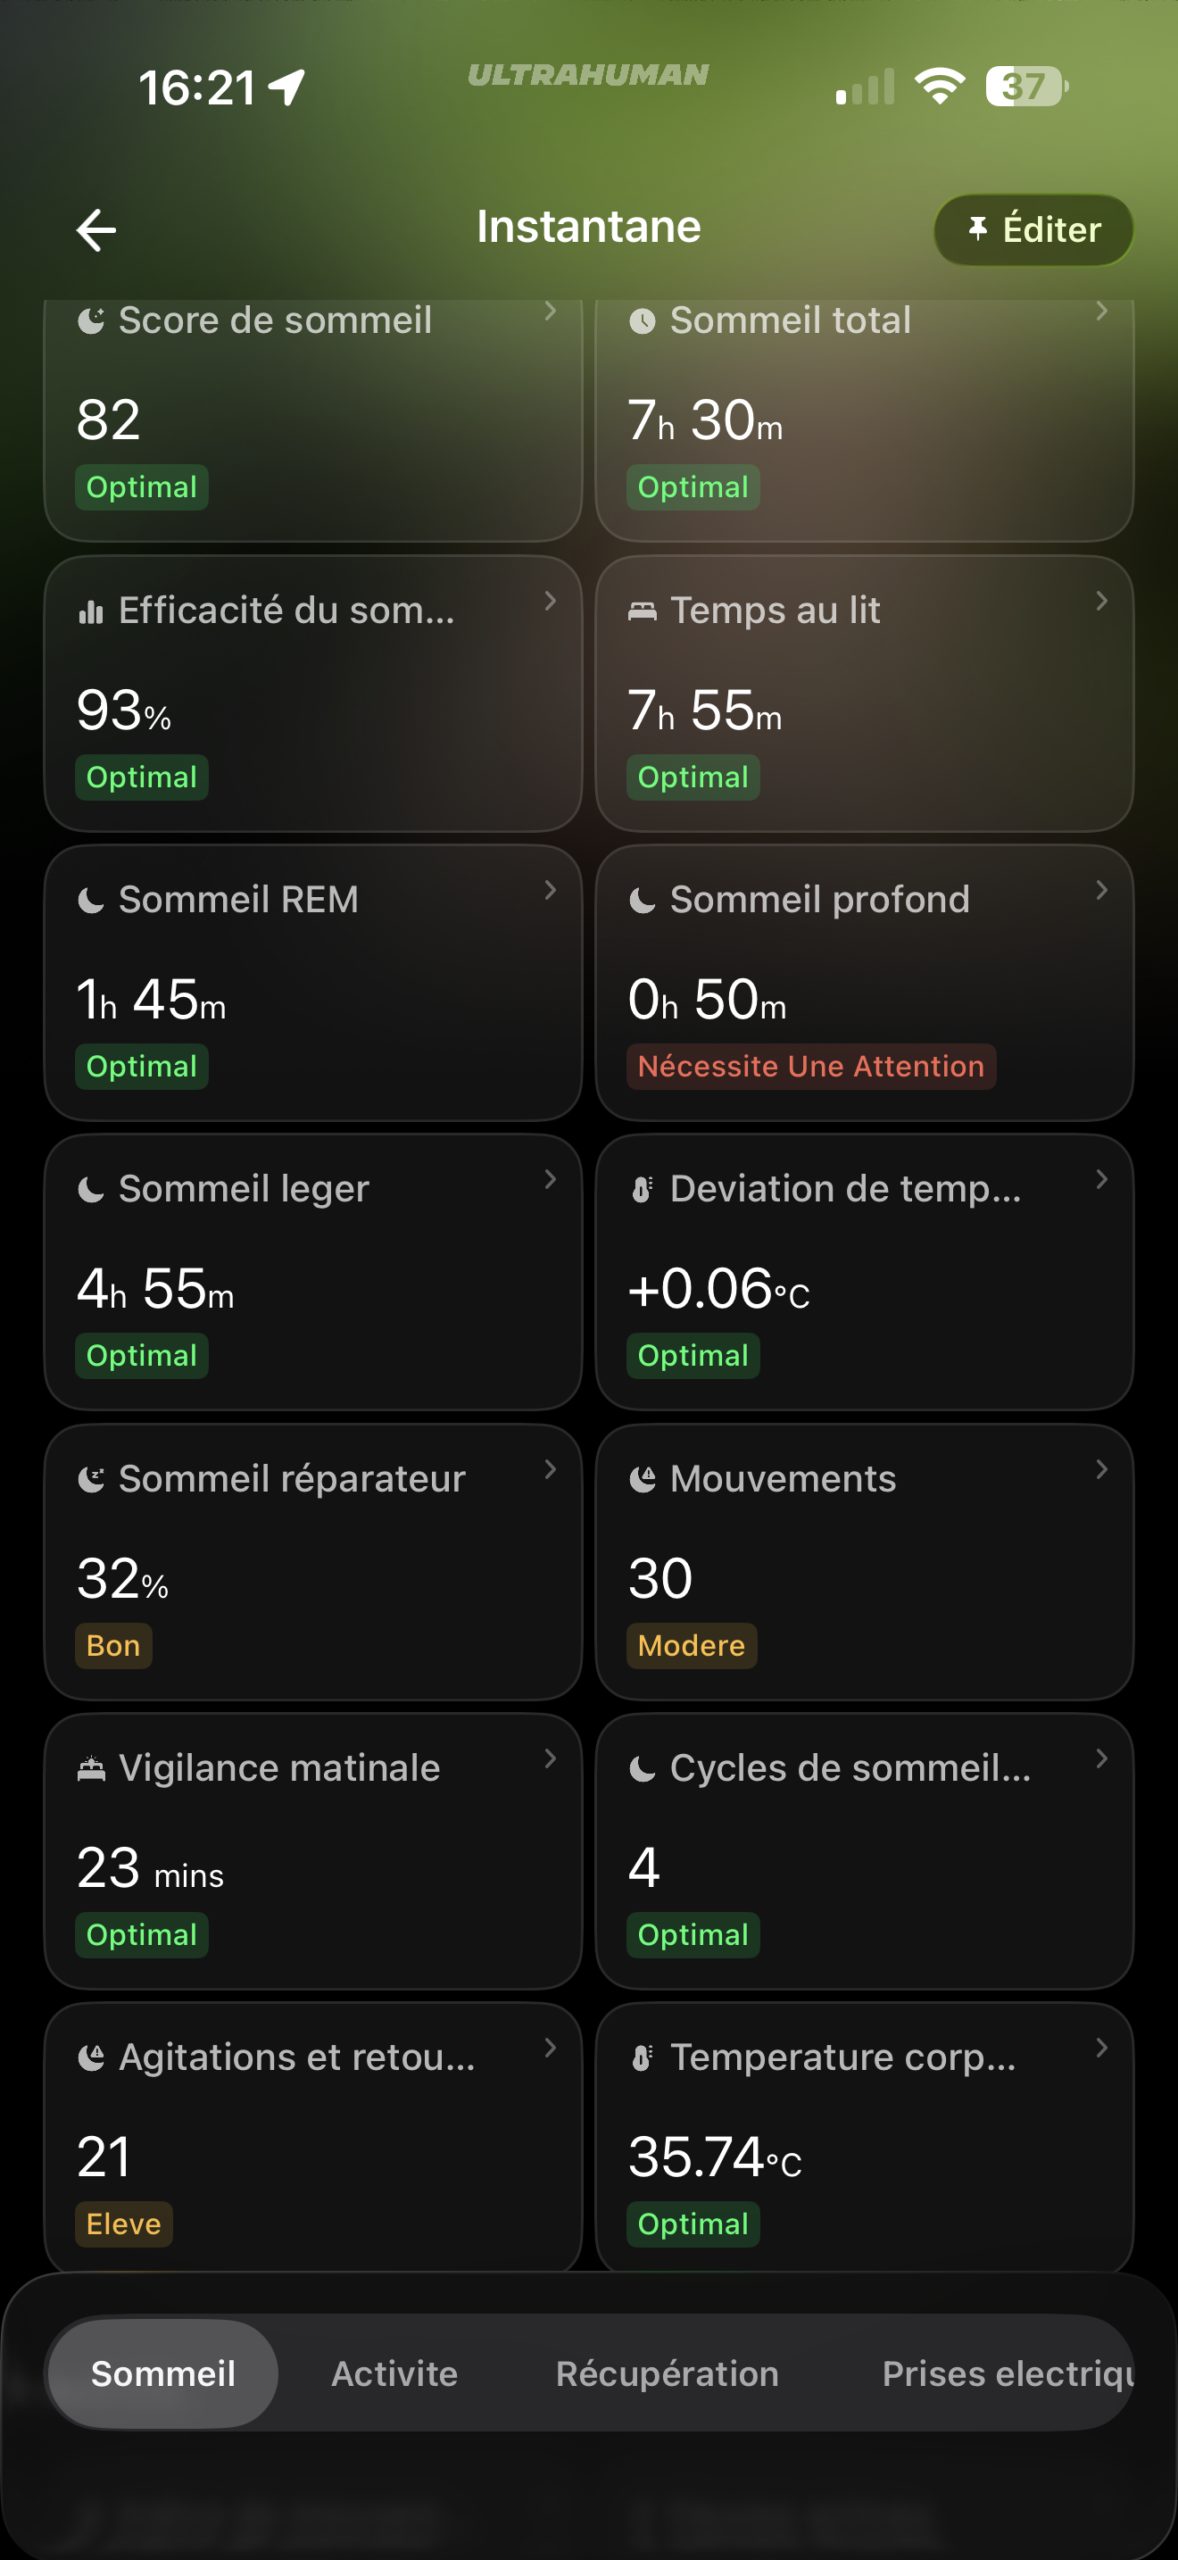Open Sommeil leger details with its chevron
The image size is (1178, 2560).
[x=550, y=1180]
